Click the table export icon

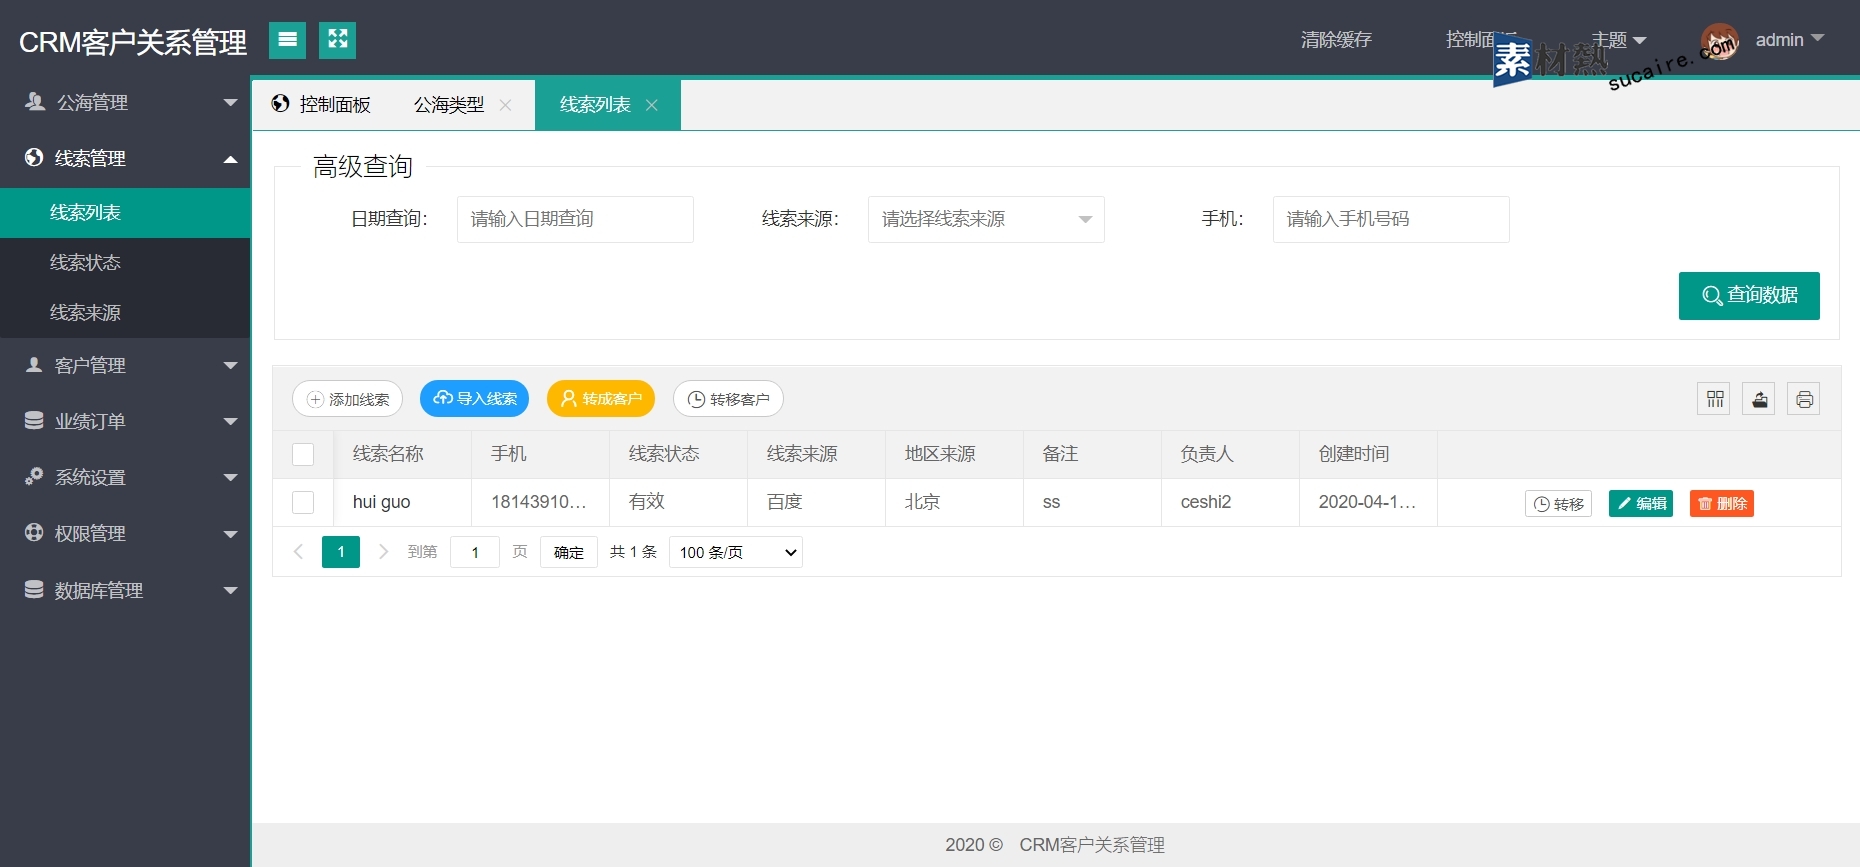(x=1759, y=399)
